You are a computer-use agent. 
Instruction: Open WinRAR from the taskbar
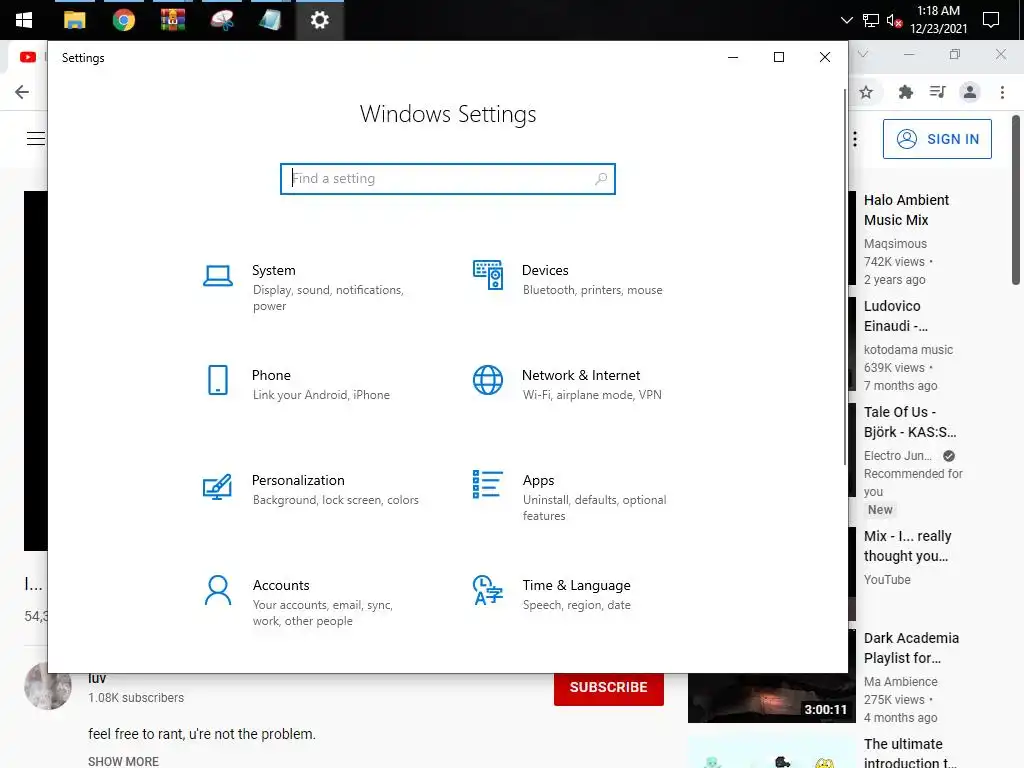coord(172,20)
